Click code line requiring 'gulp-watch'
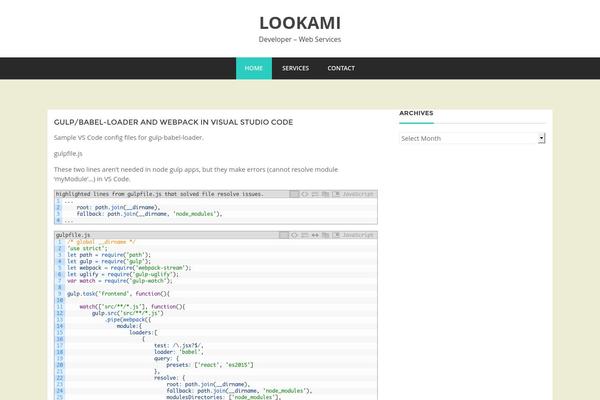Image resolution: width=600 pixels, height=400 pixels. (x=120, y=281)
